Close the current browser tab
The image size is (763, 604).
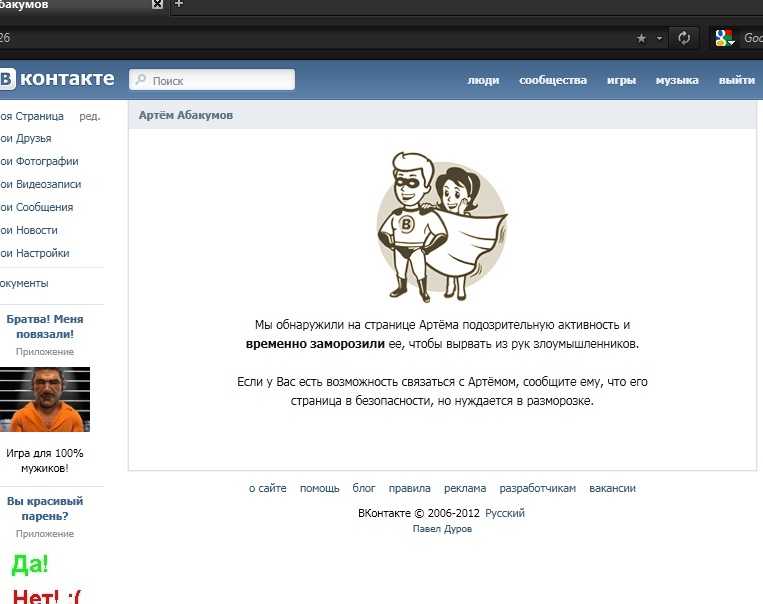[x=158, y=4]
